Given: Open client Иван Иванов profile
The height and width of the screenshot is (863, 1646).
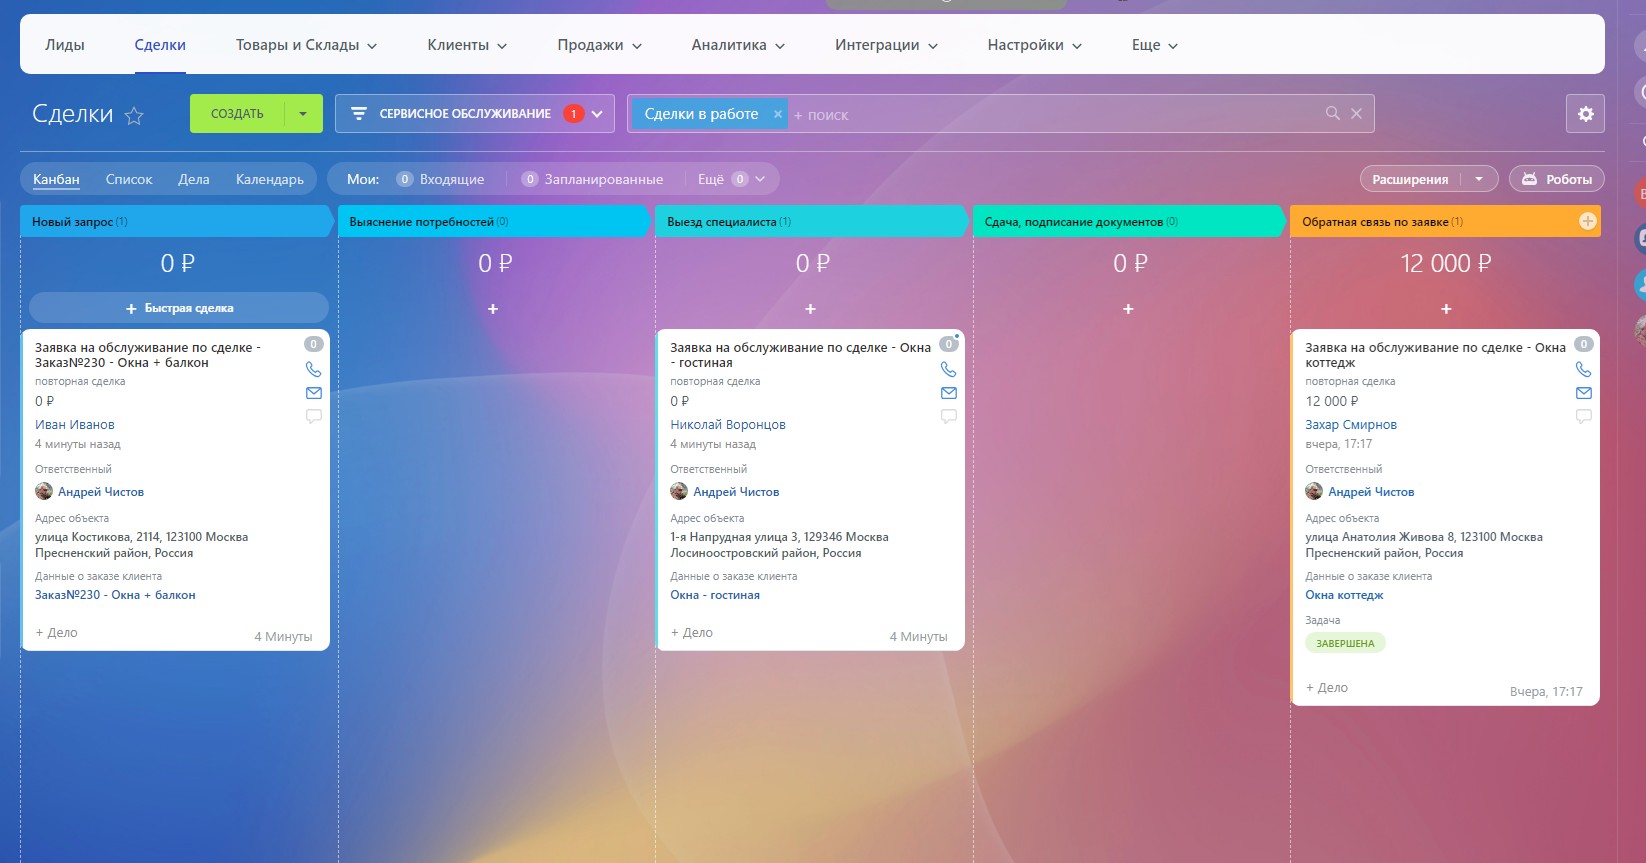Looking at the screenshot, I should (75, 425).
